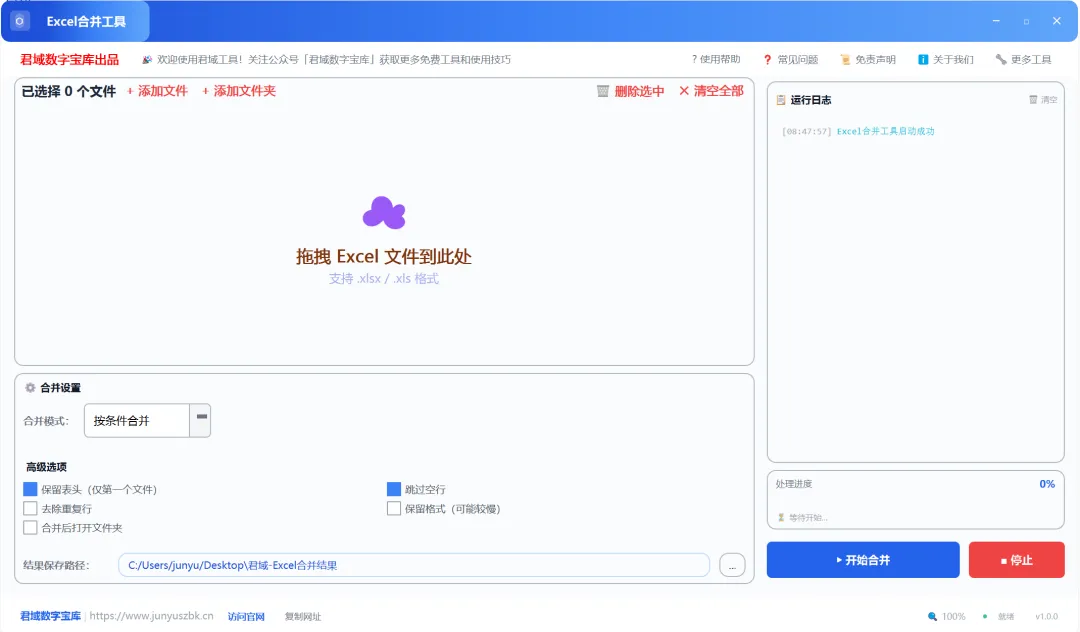Click 清空 to clear the run log

click(1043, 100)
